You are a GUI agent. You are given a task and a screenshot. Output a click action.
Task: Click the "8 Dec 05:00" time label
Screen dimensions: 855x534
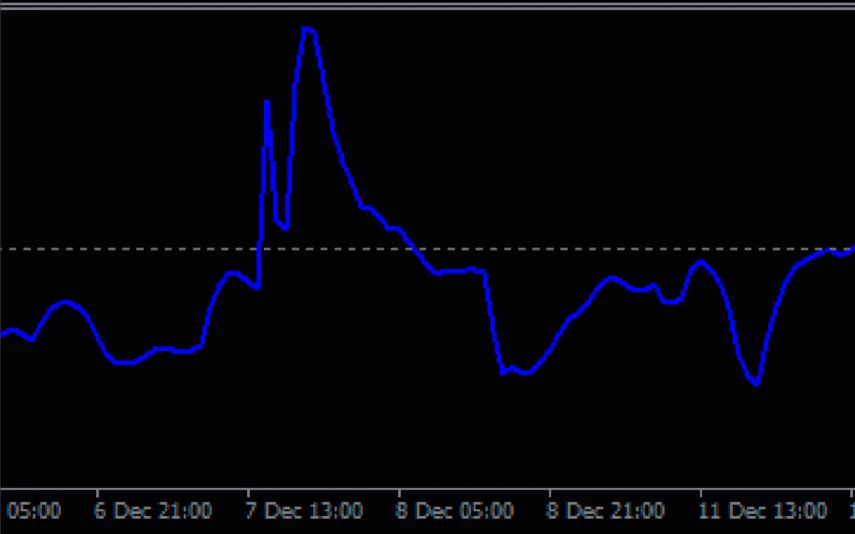(x=455, y=511)
